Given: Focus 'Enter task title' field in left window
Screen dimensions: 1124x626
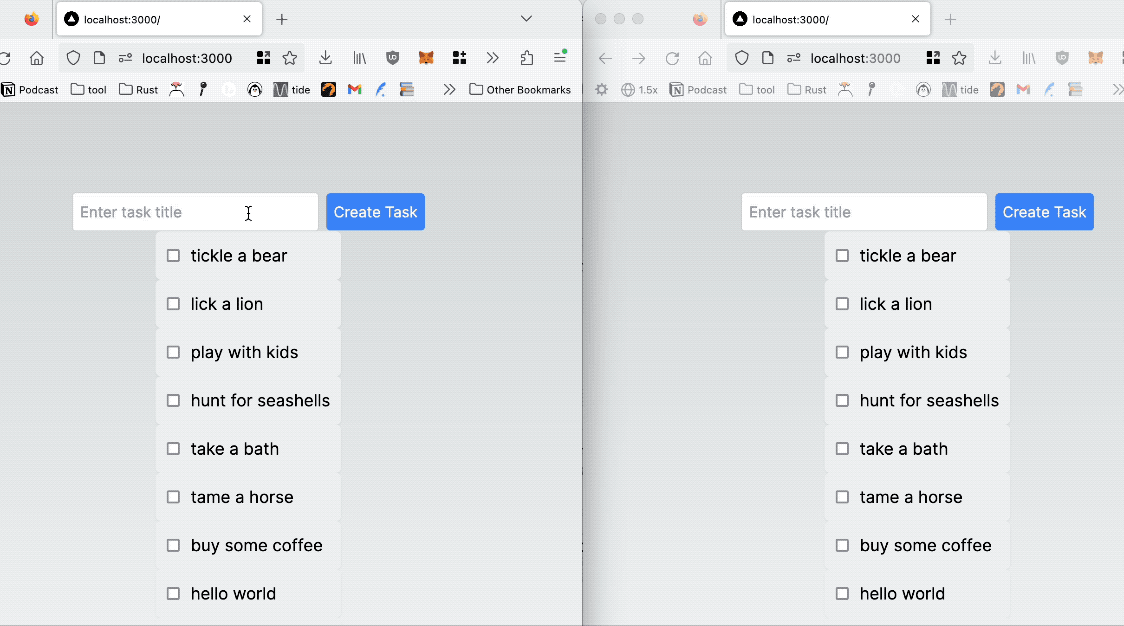Looking at the screenshot, I should (x=195, y=212).
